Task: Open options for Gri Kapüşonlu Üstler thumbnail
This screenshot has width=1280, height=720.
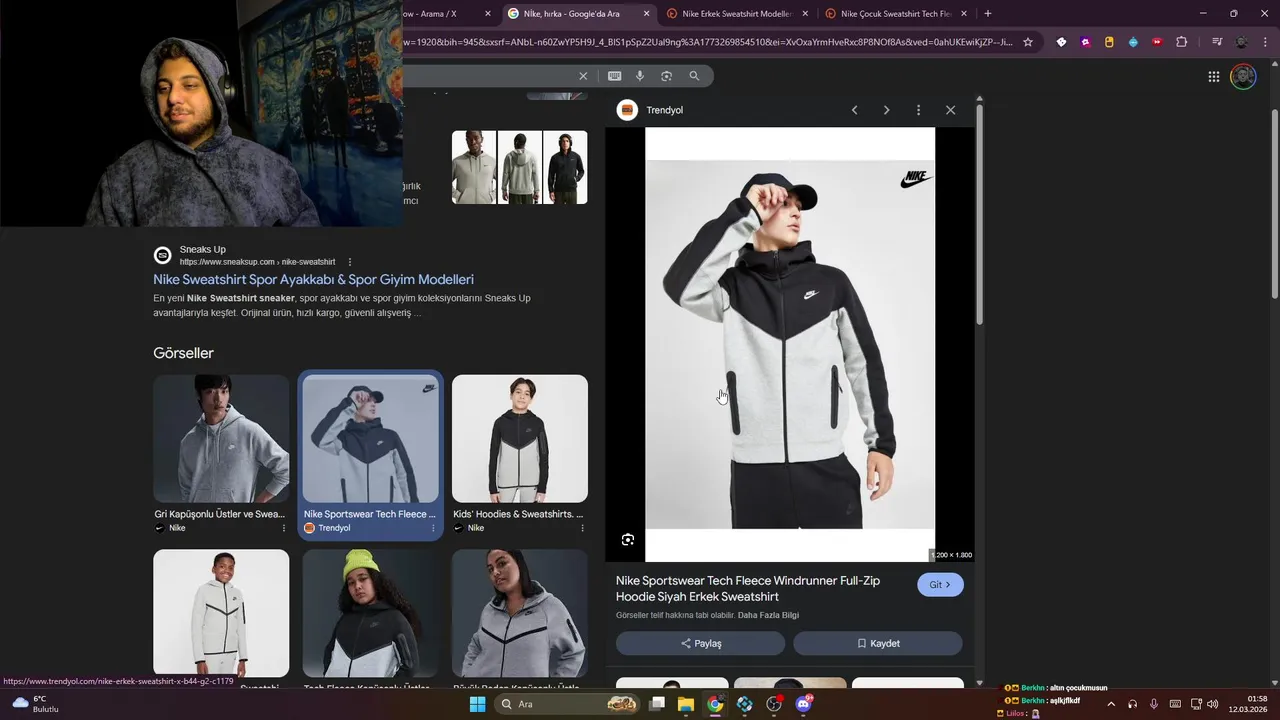Action: tap(284, 528)
